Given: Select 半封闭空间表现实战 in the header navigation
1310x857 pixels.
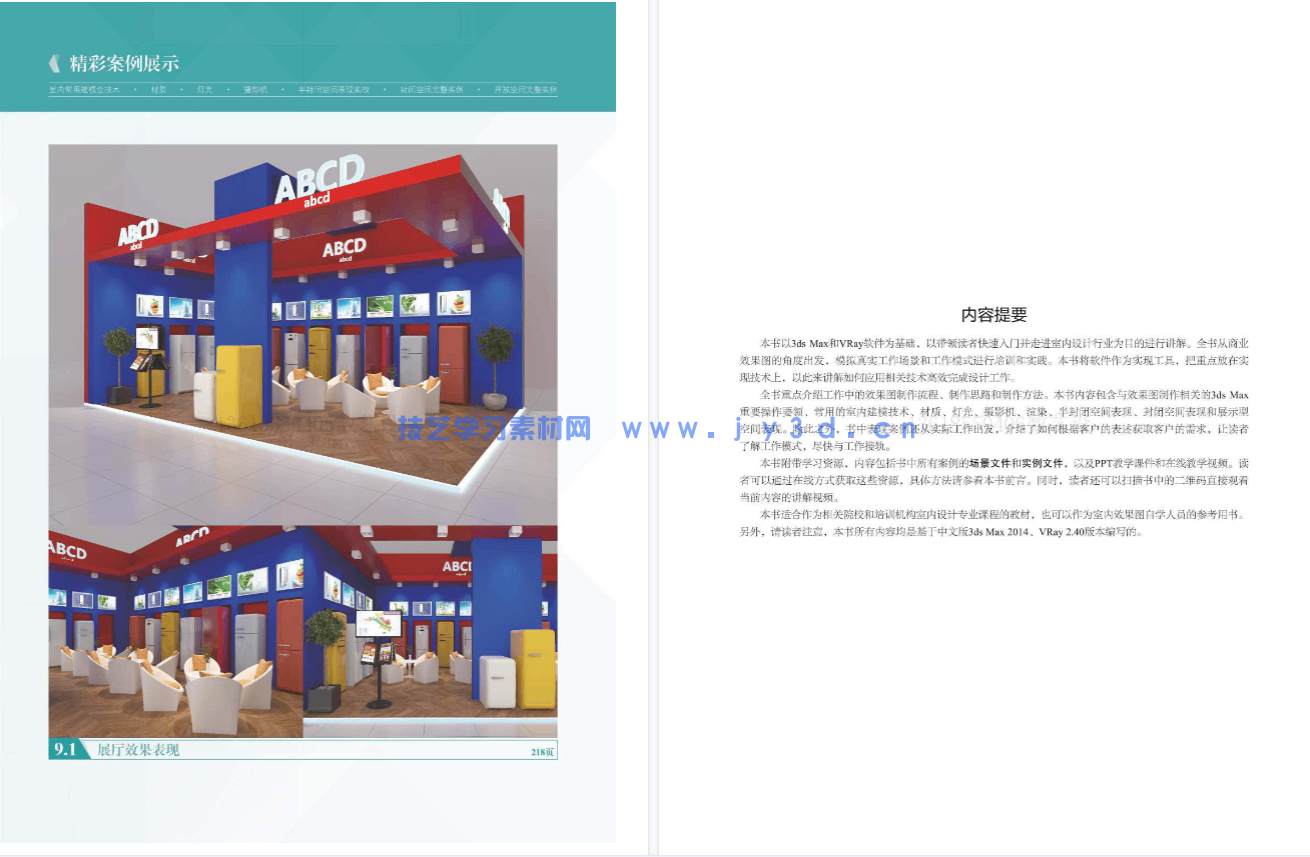Looking at the screenshot, I should pos(332,89).
